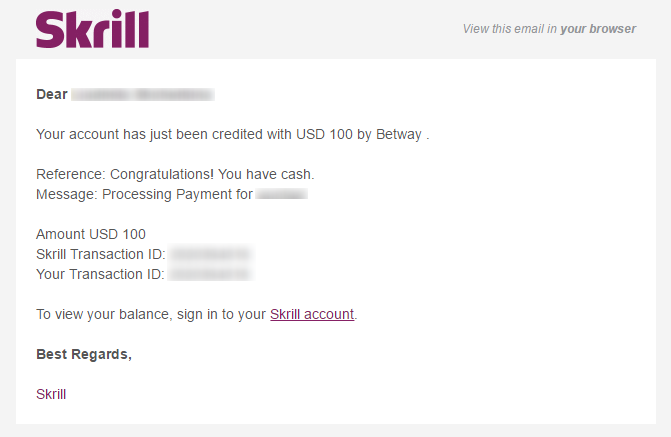Click the 'To view your balance' text

pyautogui.click(x=103, y=314)
